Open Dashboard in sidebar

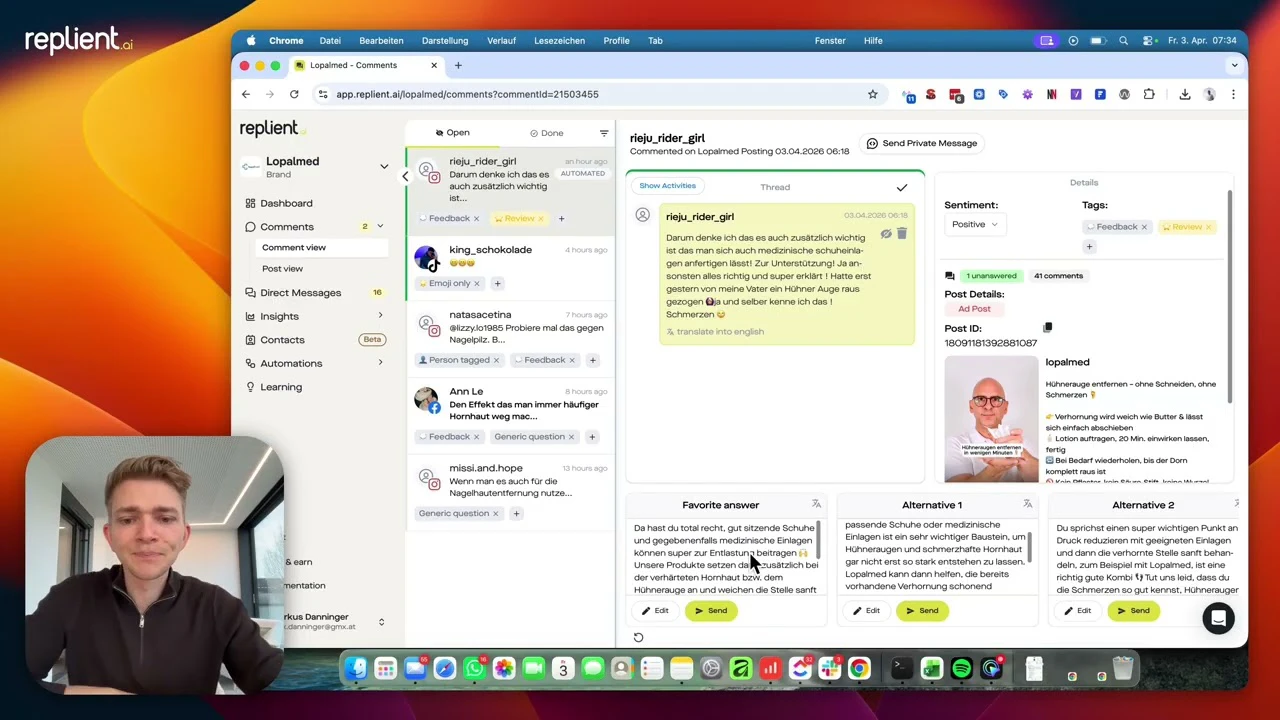pos(286,203)
